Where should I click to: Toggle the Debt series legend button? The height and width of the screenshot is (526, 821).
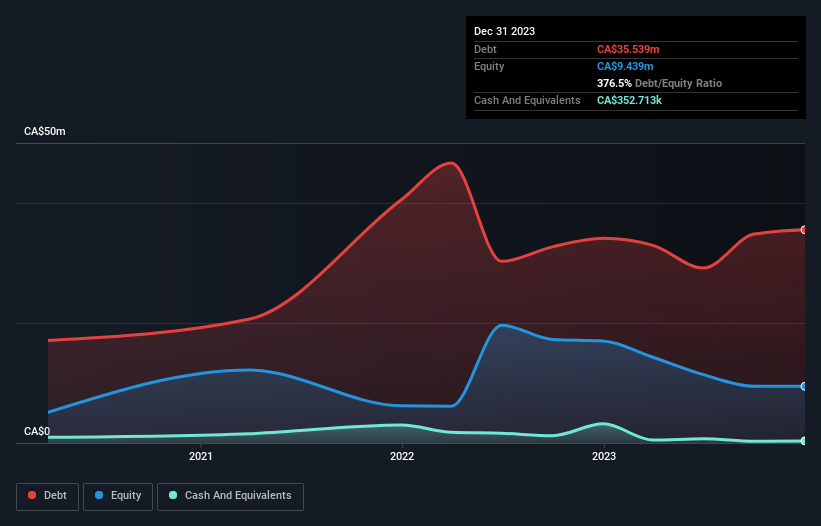[47, 496]
